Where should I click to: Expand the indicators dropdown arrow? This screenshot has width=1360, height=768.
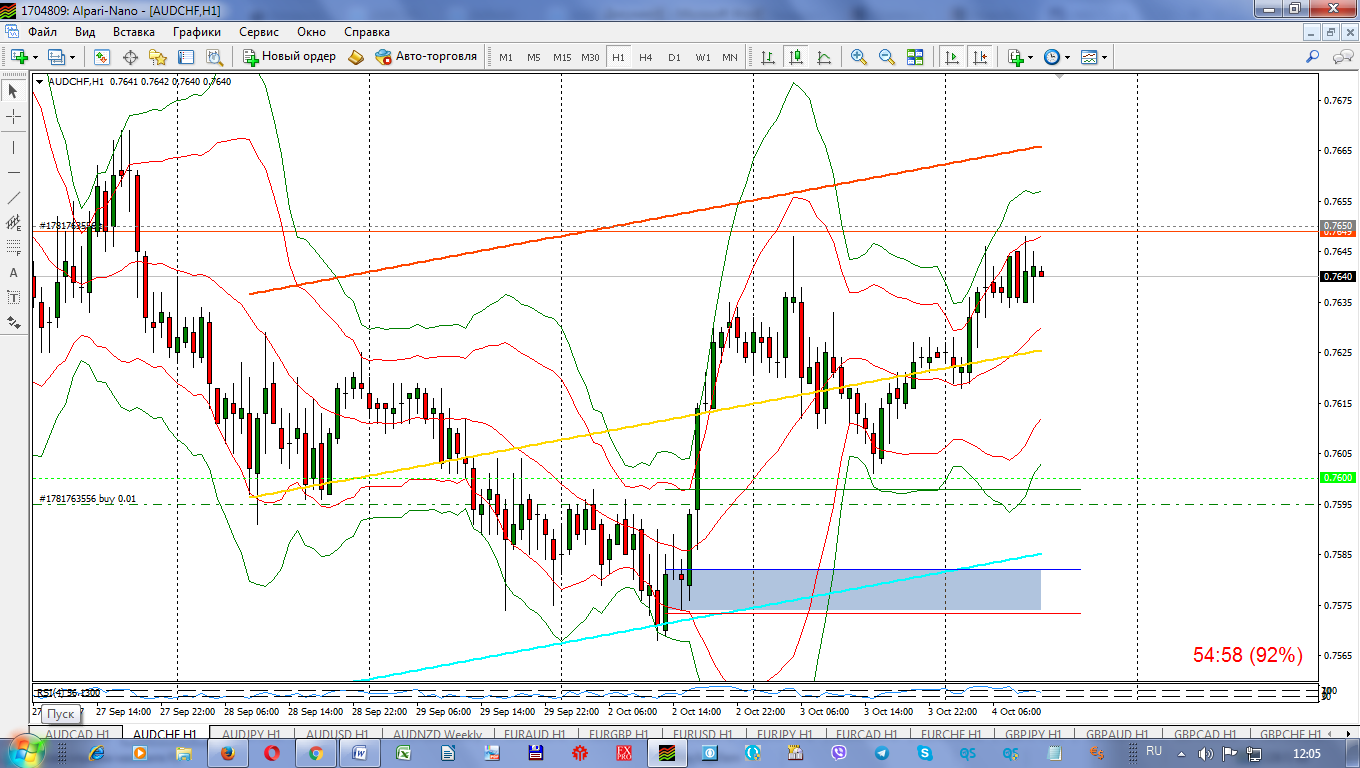(1031, 57)
